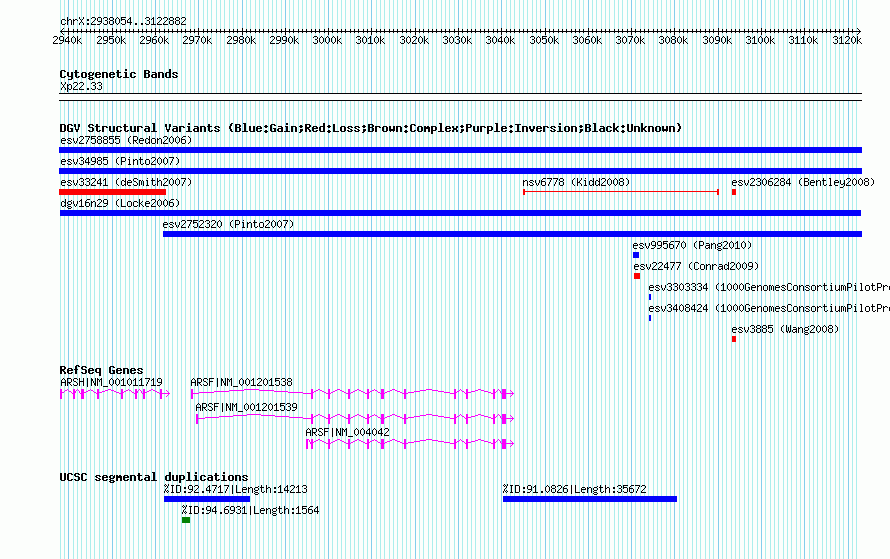
Task: Click the dgv16n29 (Locke2006) label
Action: 120,203
